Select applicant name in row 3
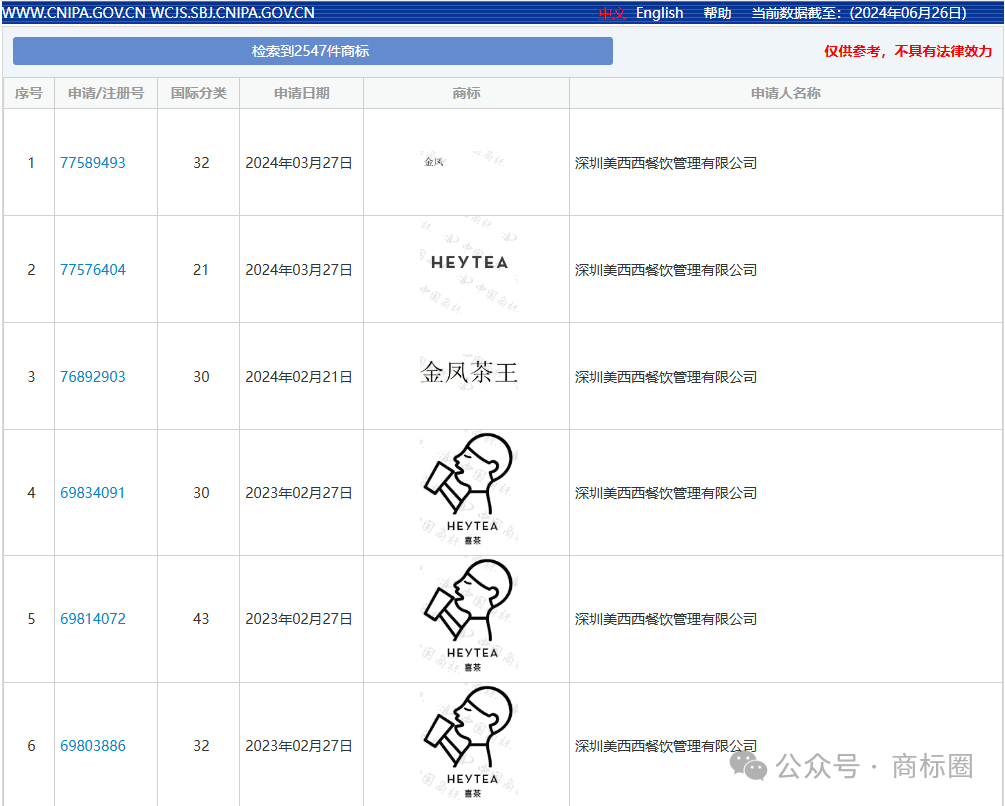 (x=666, y=377)
